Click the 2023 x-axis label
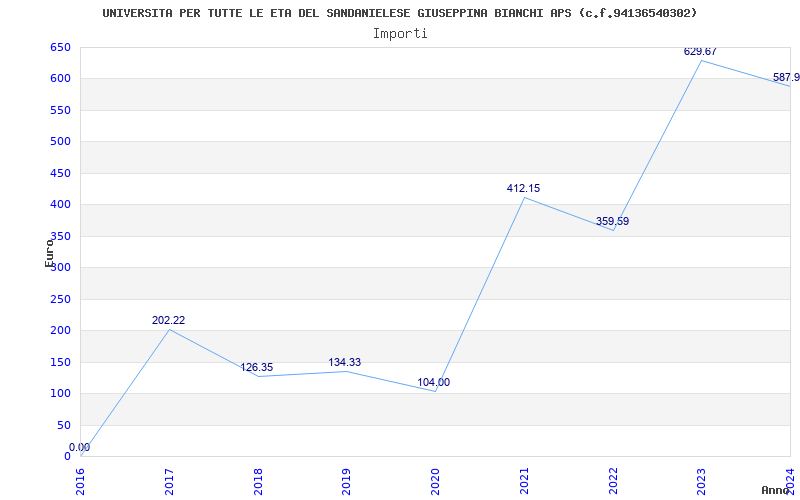The width and height of the screenshot is (800, 500). click(x=702, y=481)
